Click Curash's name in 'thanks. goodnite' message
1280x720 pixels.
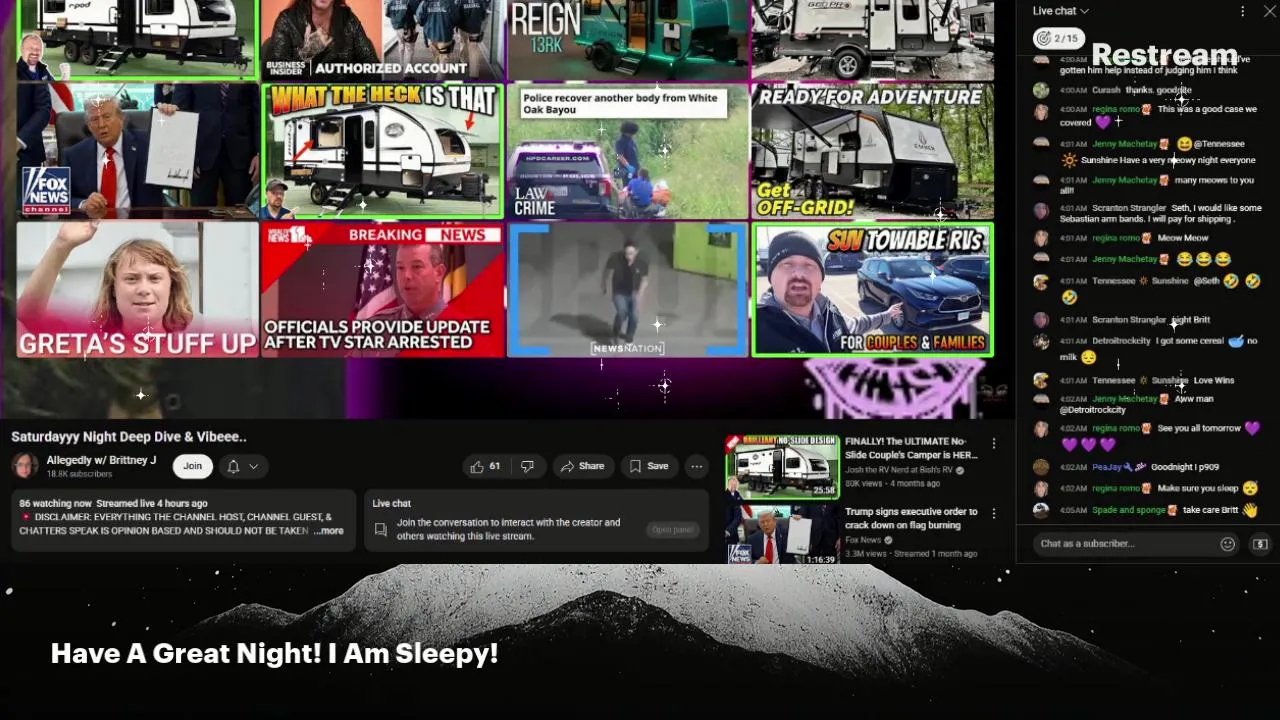[1106, 90]
